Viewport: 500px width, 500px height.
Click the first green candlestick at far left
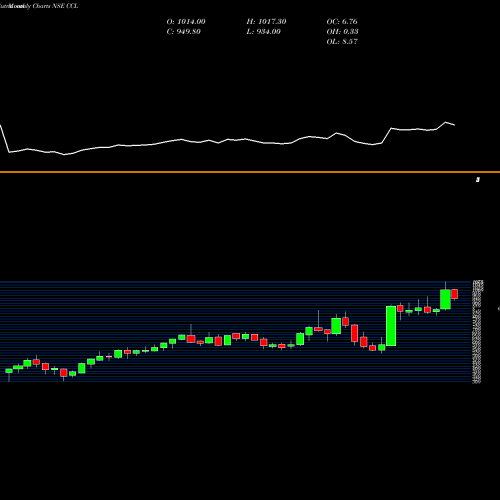pos(9,371)
